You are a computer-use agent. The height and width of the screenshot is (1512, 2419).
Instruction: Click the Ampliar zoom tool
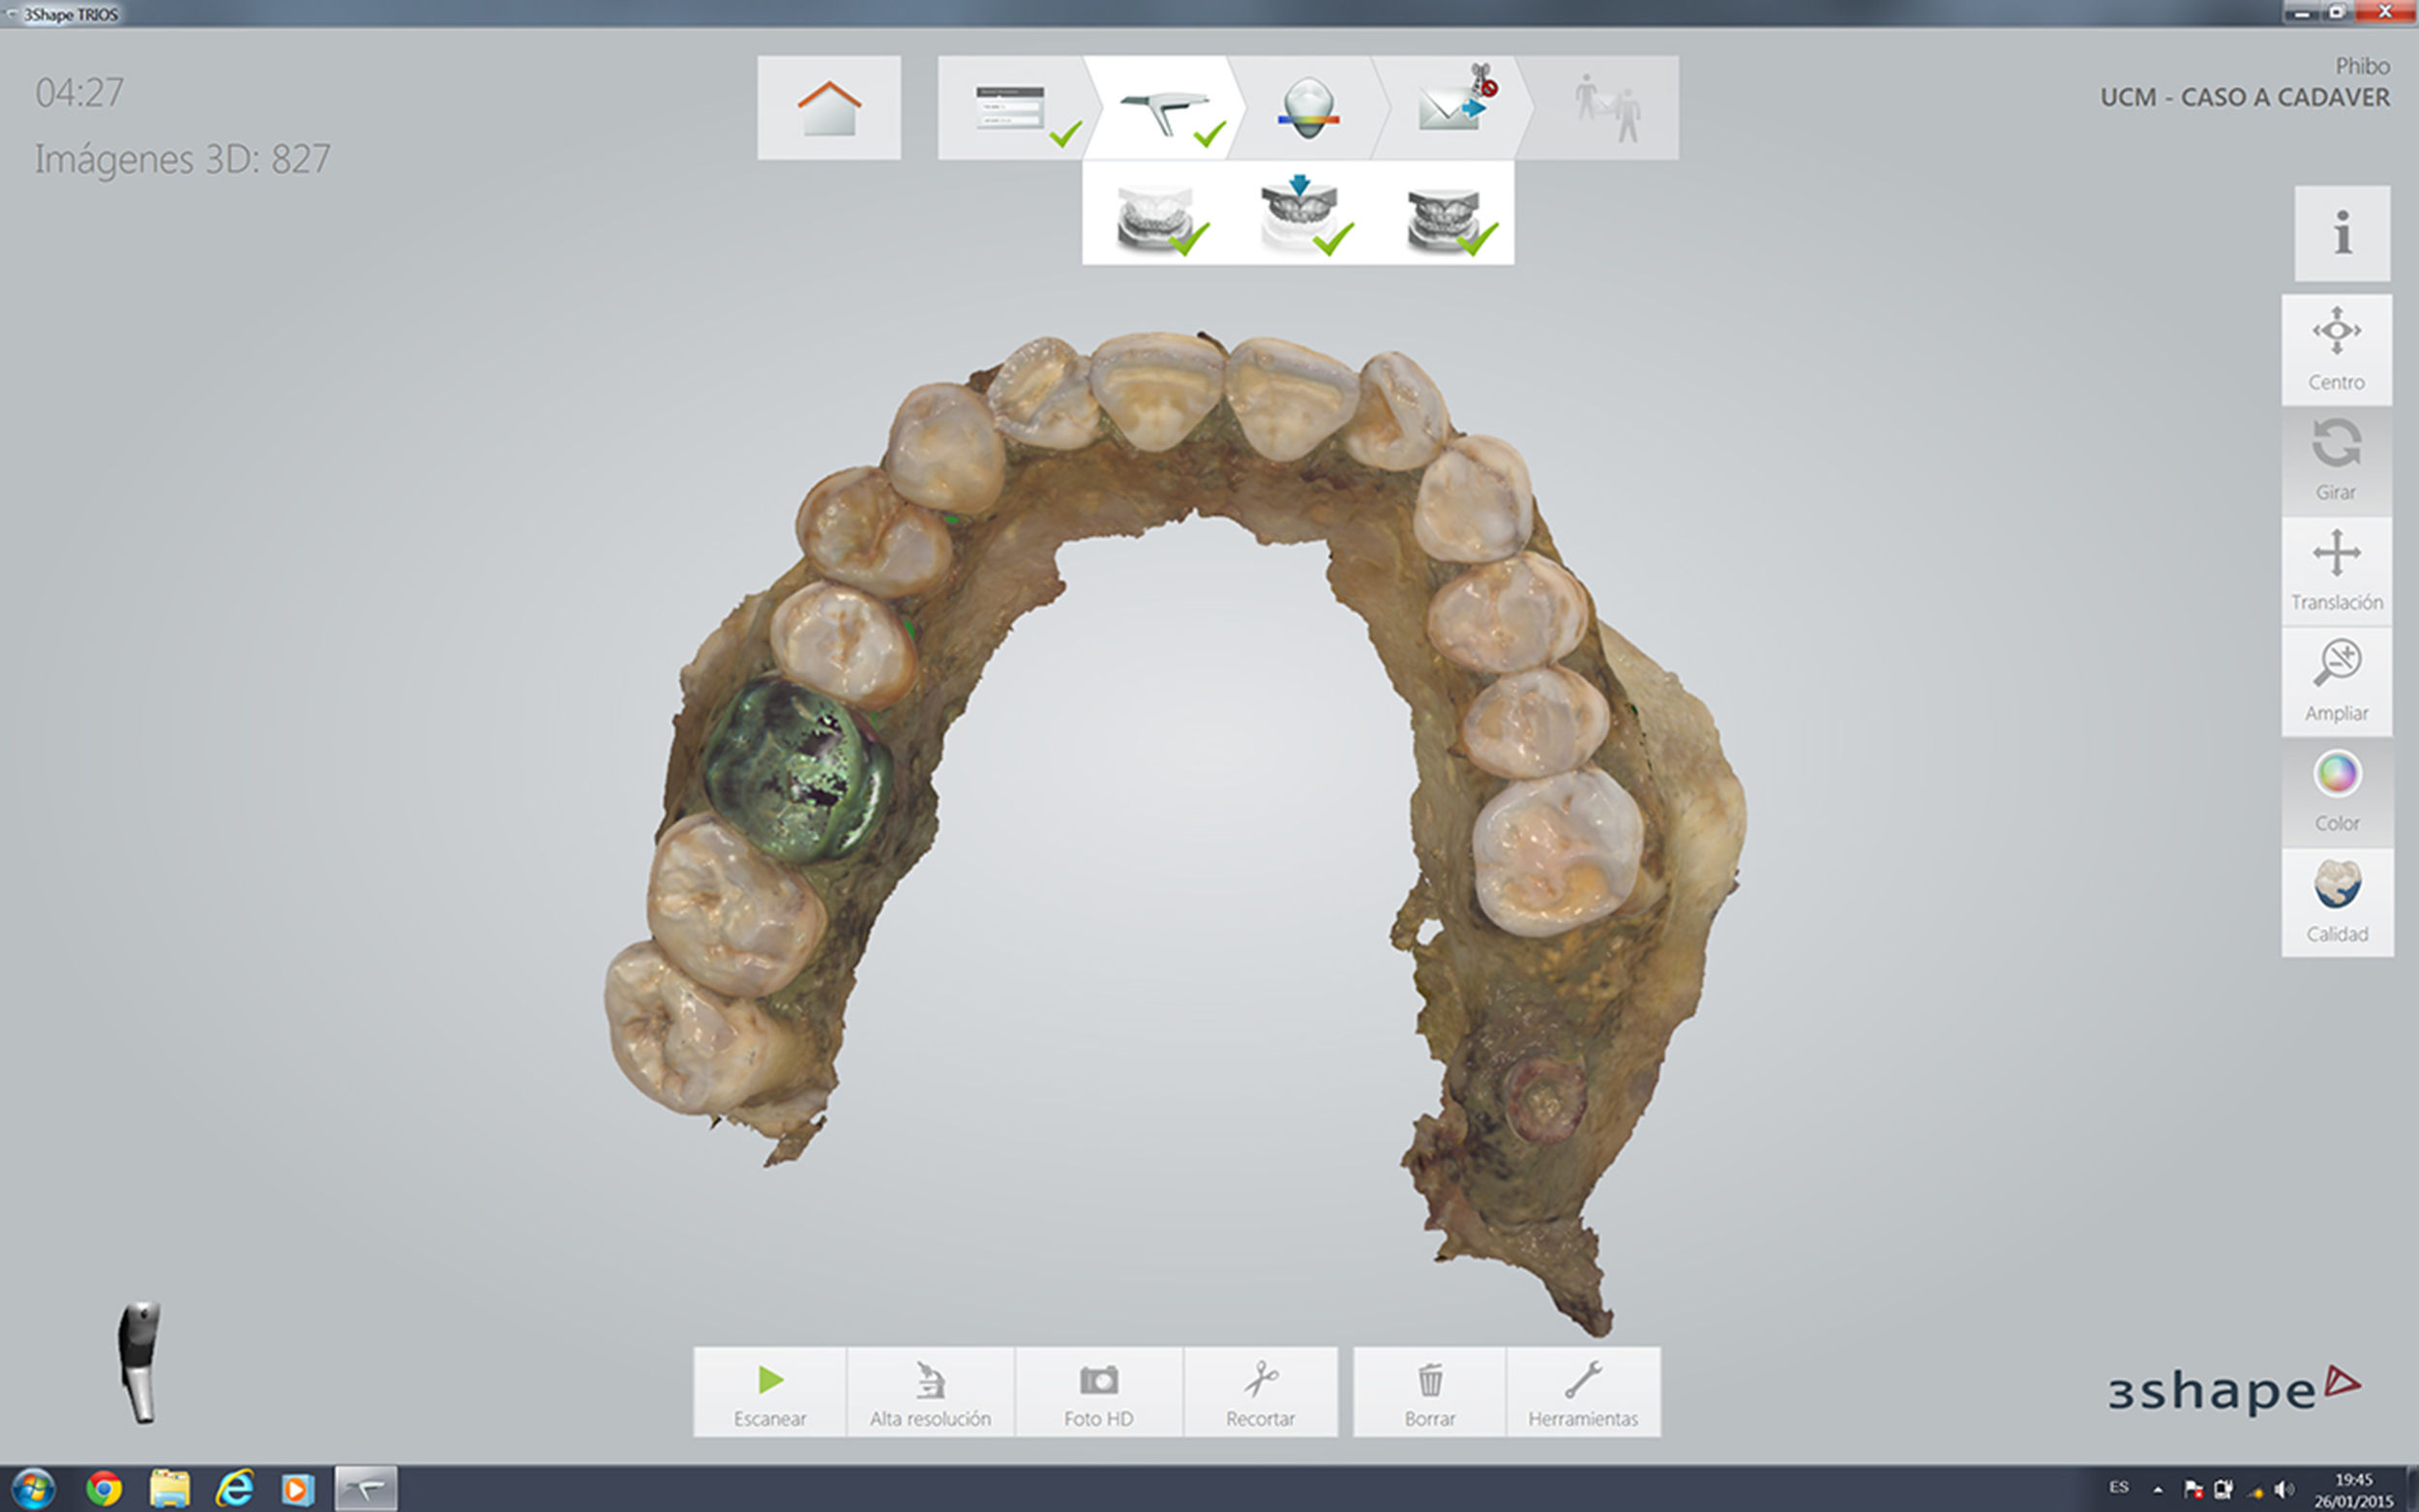[x=2336, y=681]
